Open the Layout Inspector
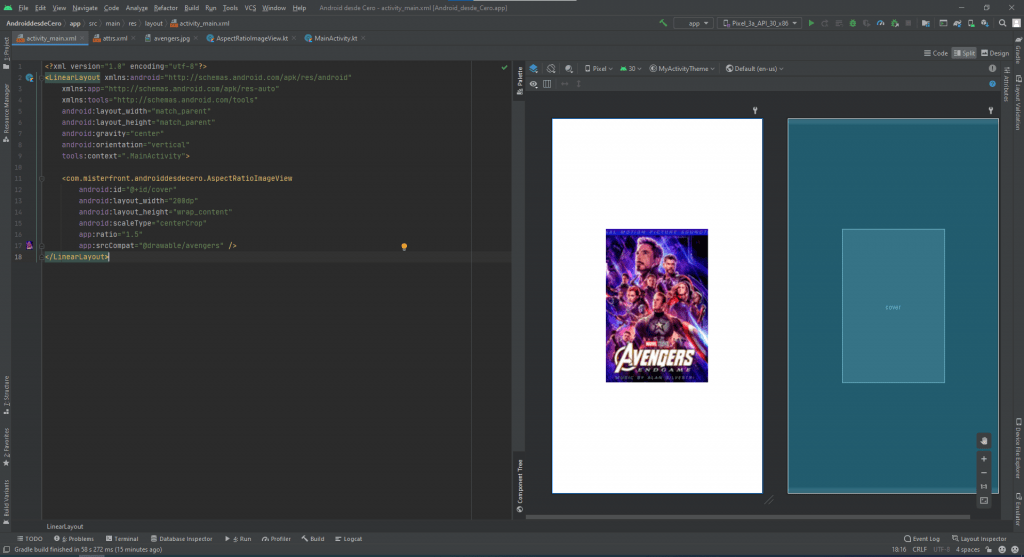Screen dimensions: 1024x557 pos(979,539)
